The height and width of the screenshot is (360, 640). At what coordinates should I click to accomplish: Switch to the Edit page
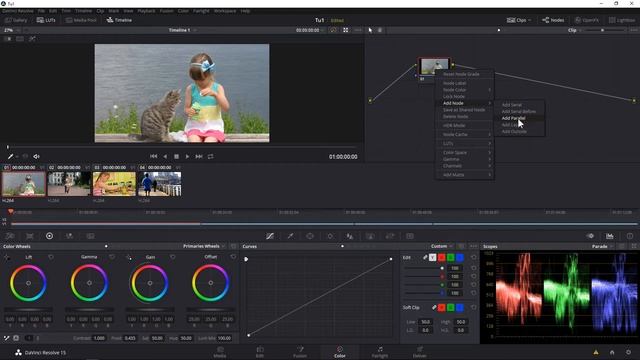pyautogui.click(x=260, y=352)
